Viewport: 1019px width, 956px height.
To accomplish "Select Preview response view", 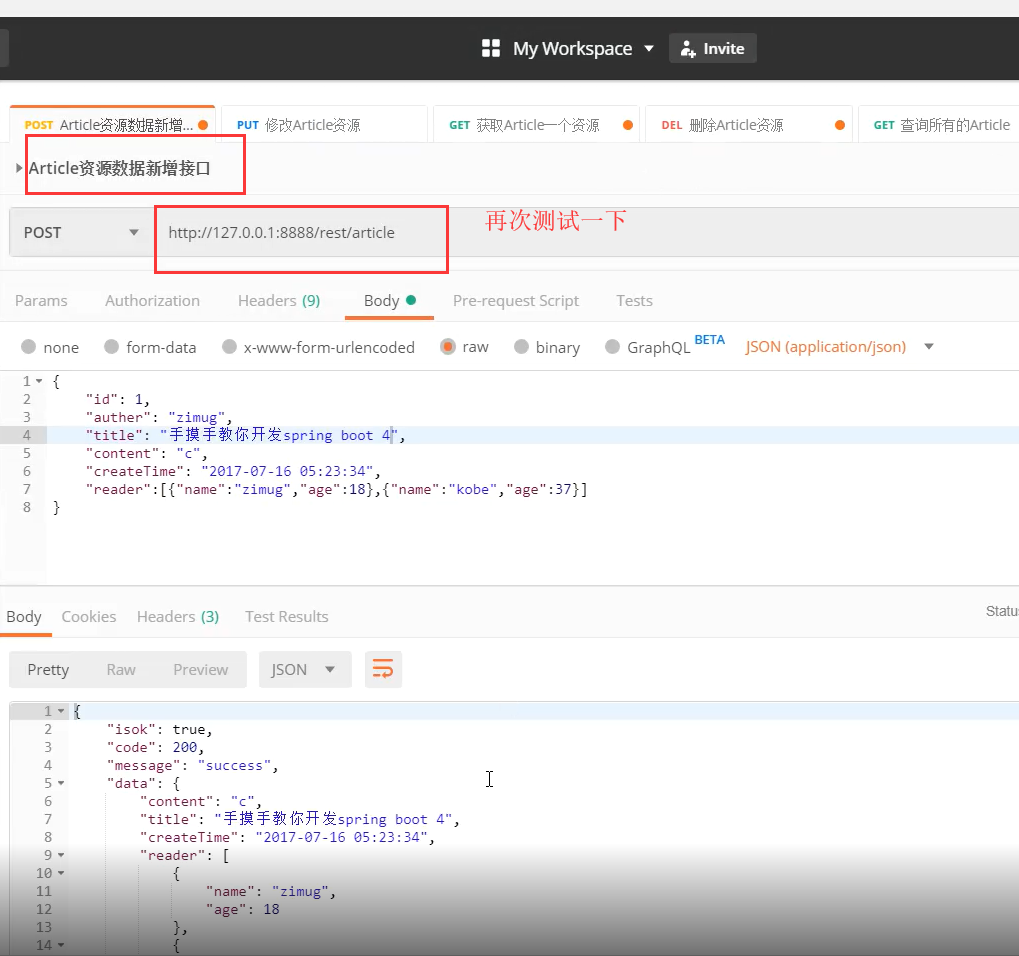I will point(201,669).
